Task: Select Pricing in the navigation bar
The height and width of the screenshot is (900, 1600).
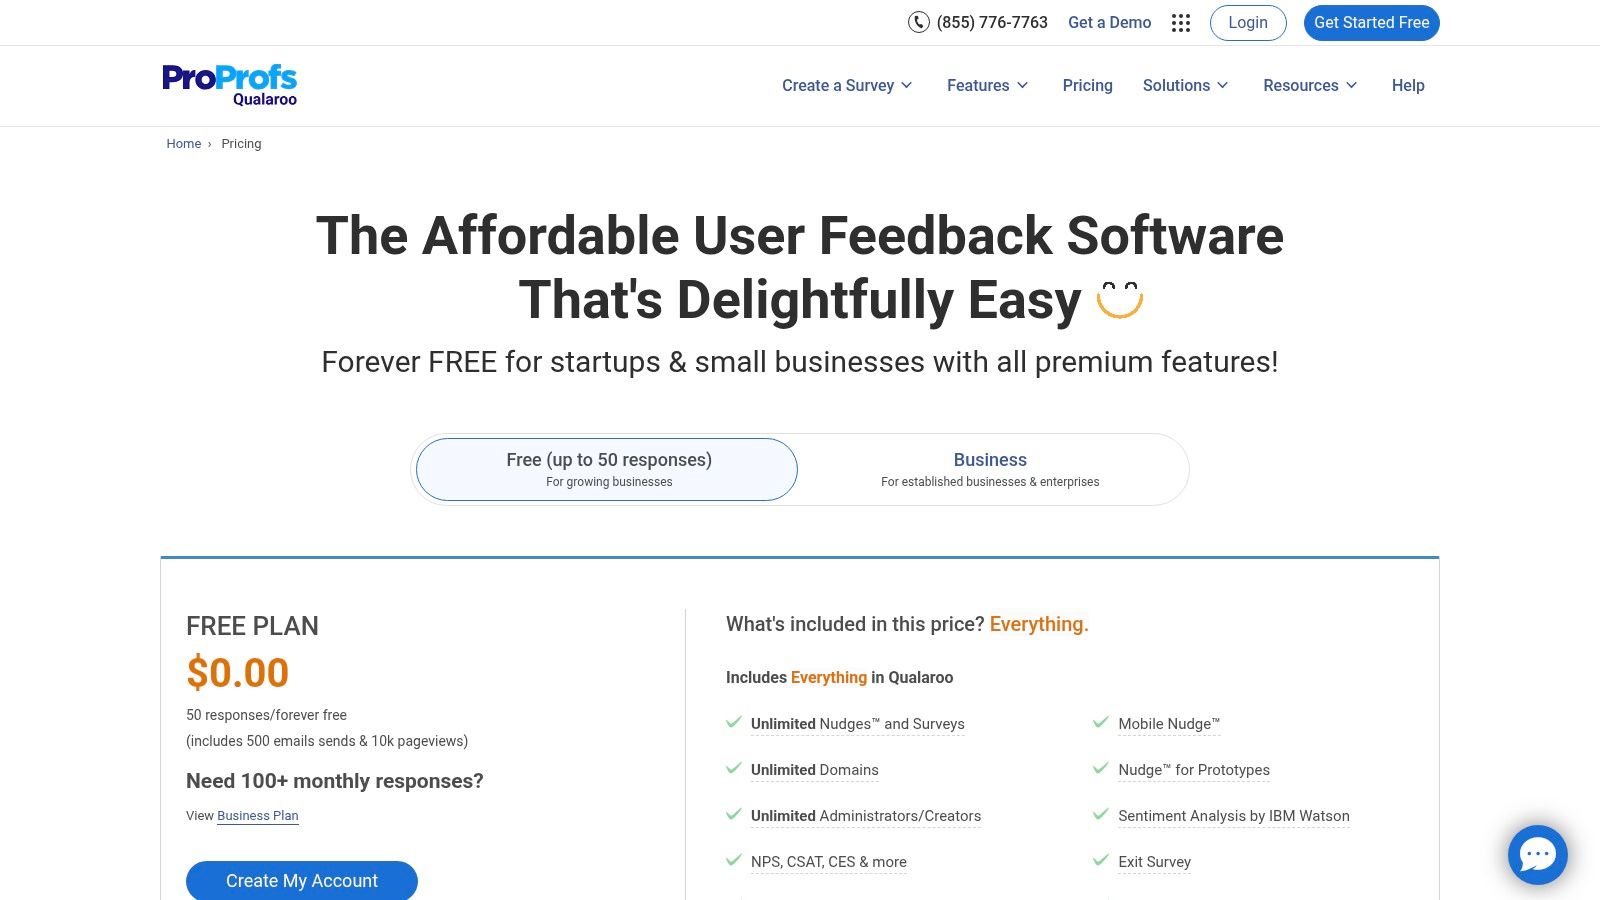Action: pos(1087,85)
